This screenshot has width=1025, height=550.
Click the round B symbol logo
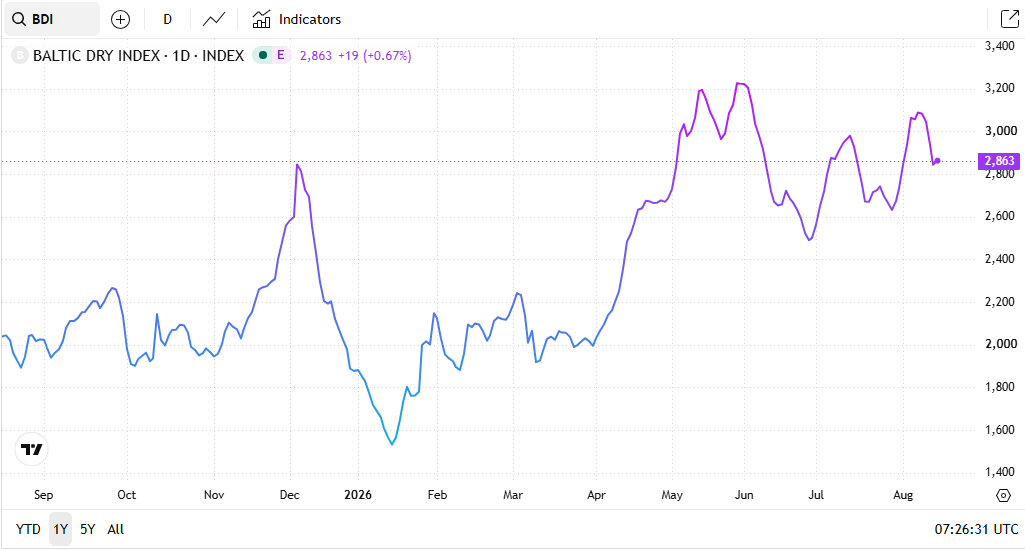point(20,56)
